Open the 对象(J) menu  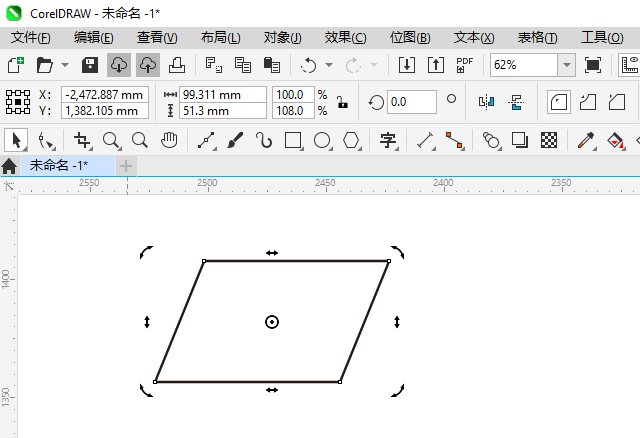[282, 38]
